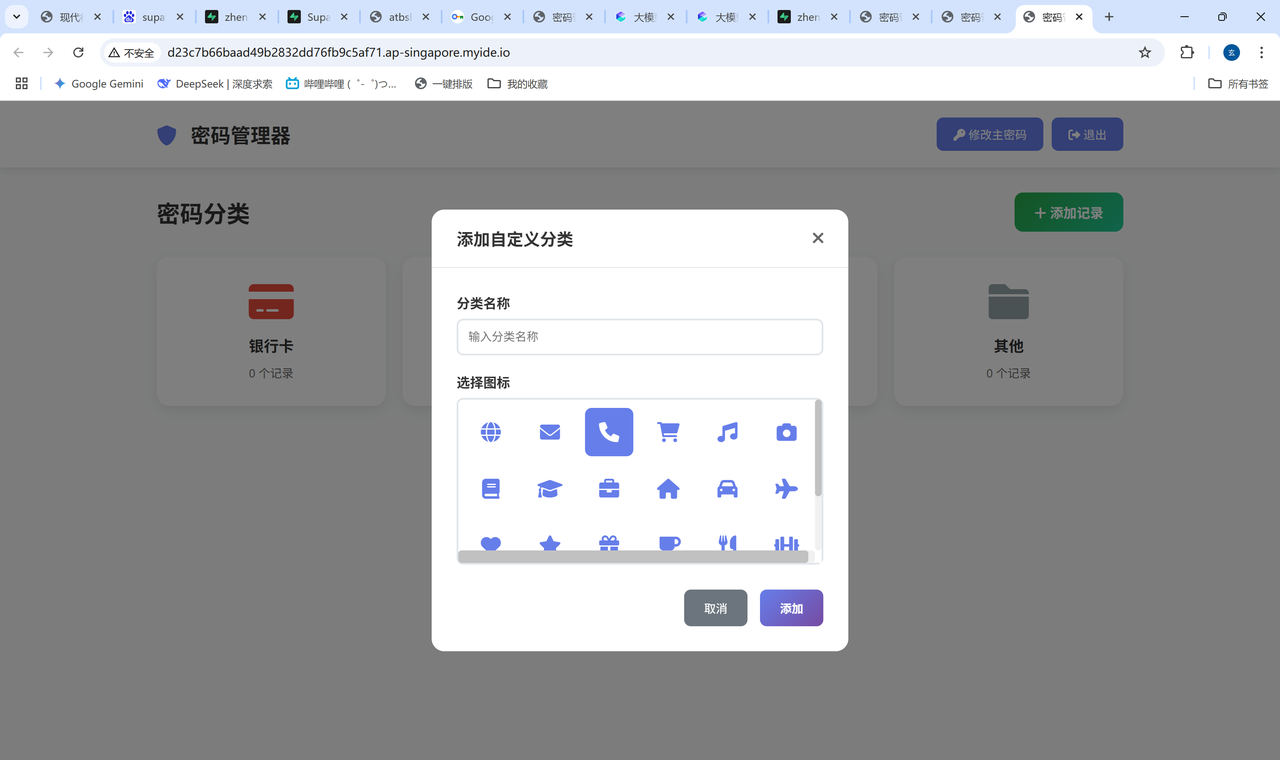This screenshot has height=760, width=1280.
Task: Open a new browser tab
Action: tap(1109, 17)
